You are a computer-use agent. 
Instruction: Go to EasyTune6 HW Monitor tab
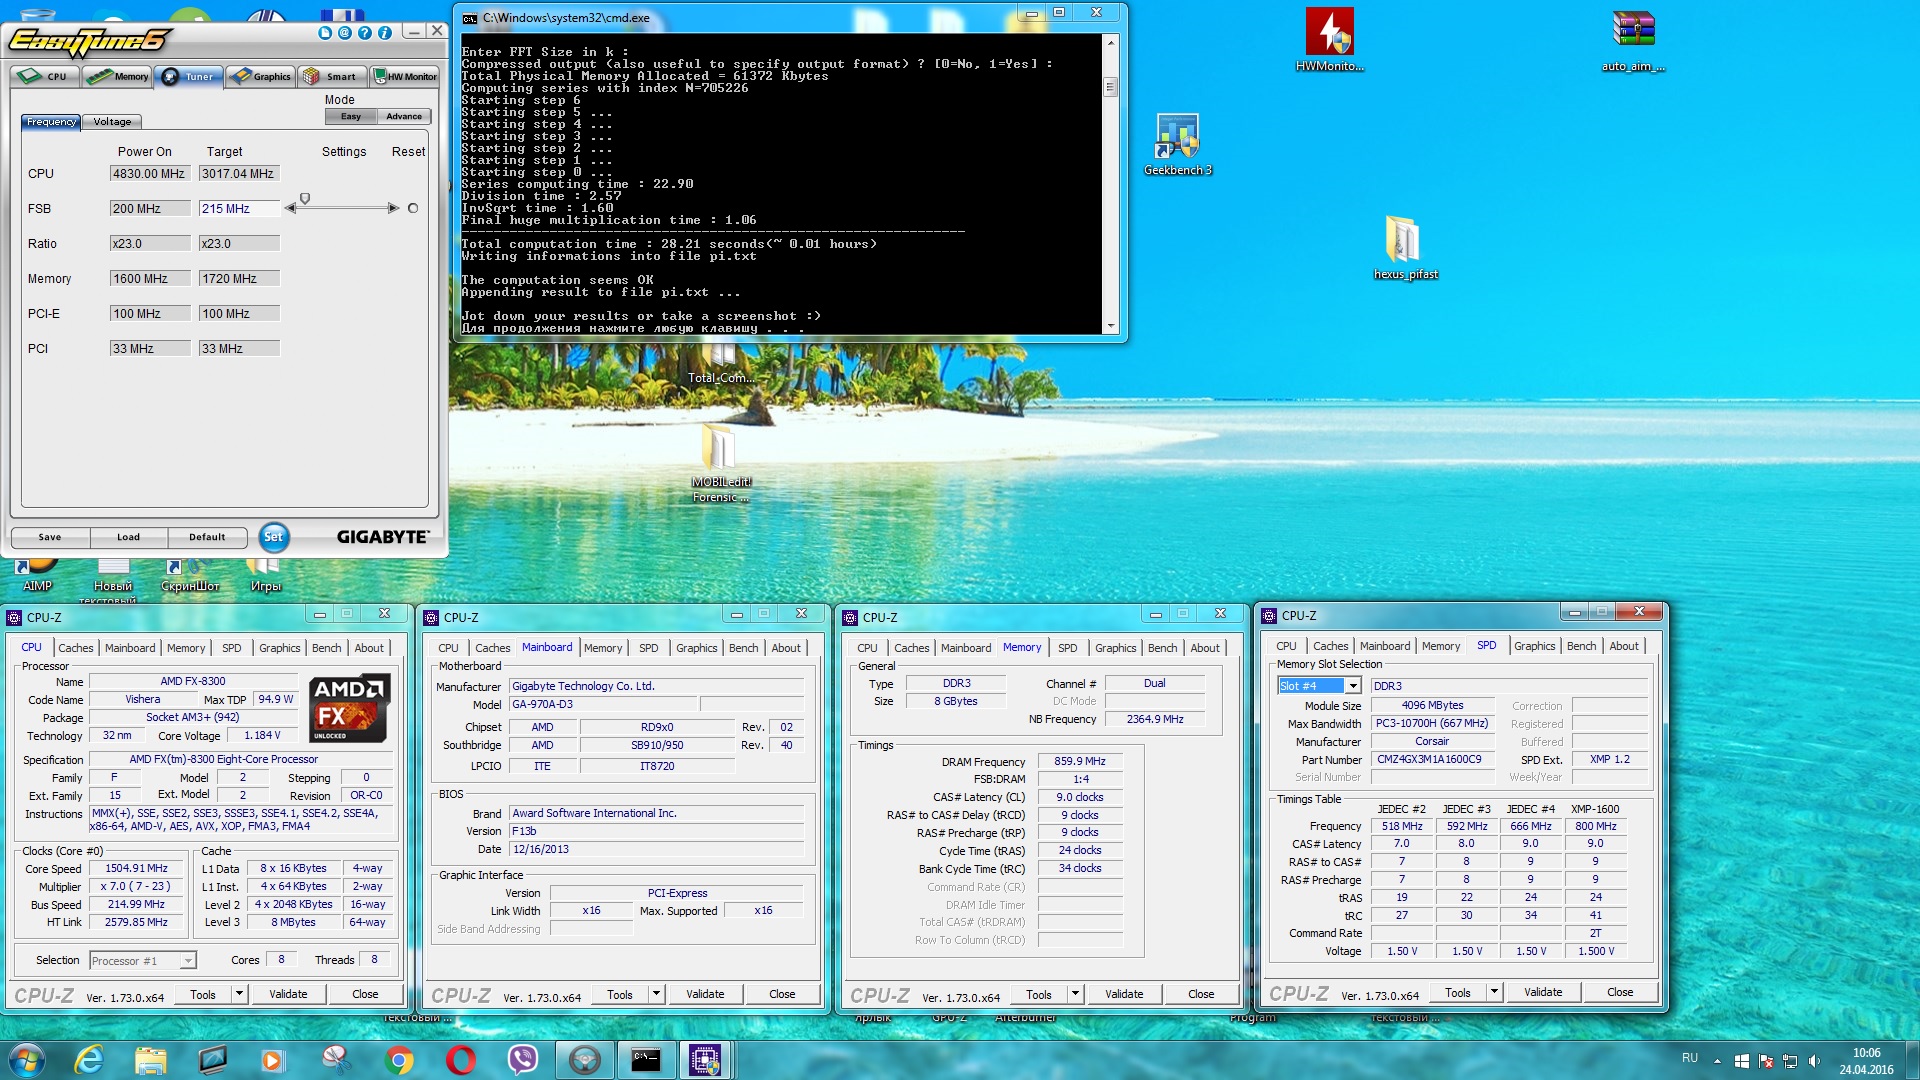(x=404, y=76)
